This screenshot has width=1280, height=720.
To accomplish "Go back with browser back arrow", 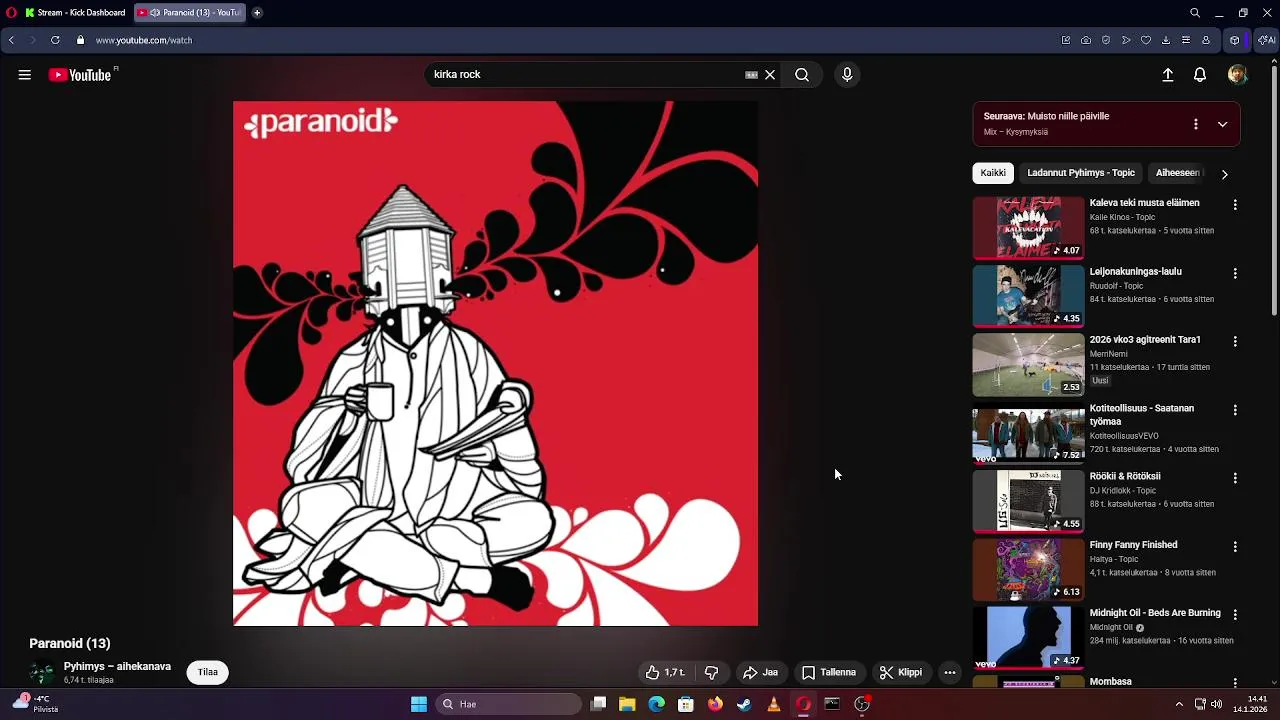I will click(11, 40).
